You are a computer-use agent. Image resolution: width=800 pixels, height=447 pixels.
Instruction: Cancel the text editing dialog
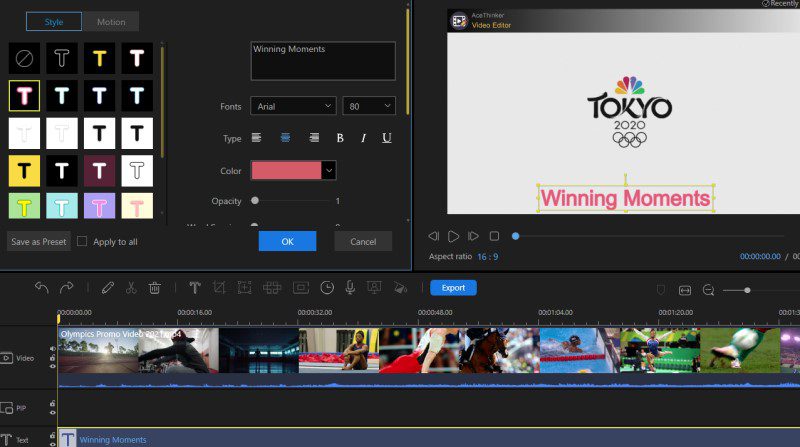pos(363,241)
